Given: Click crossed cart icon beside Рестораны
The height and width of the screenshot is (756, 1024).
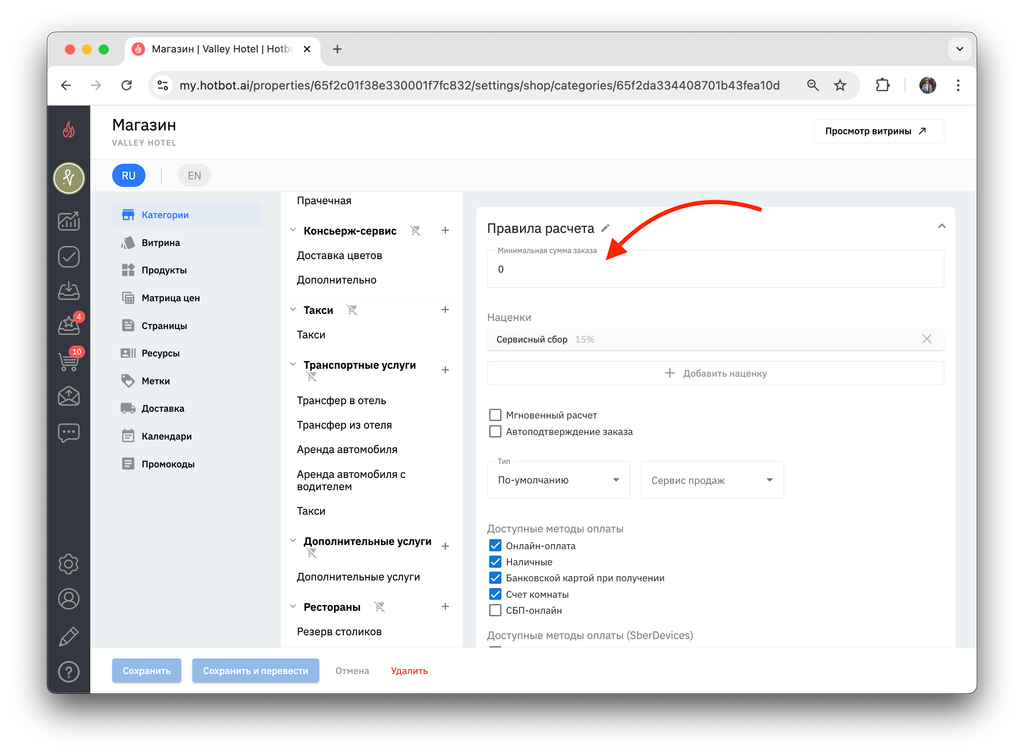Looking at the screenshot, I should coord(379,607).
